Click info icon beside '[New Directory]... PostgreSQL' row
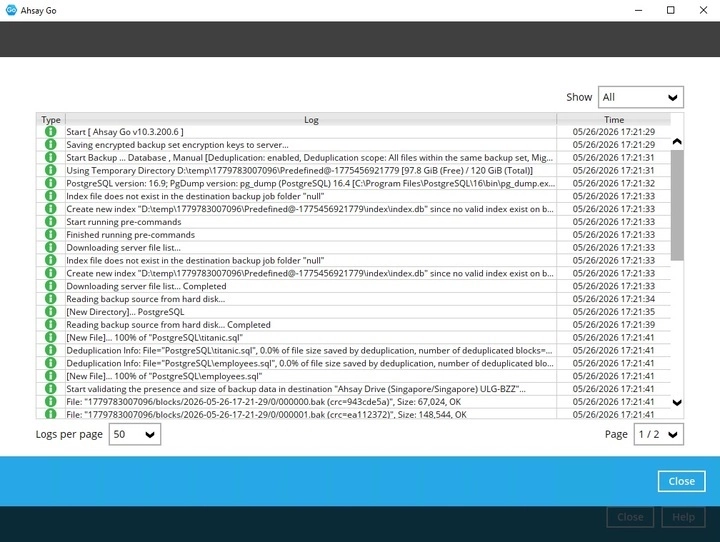 [51, 312]
